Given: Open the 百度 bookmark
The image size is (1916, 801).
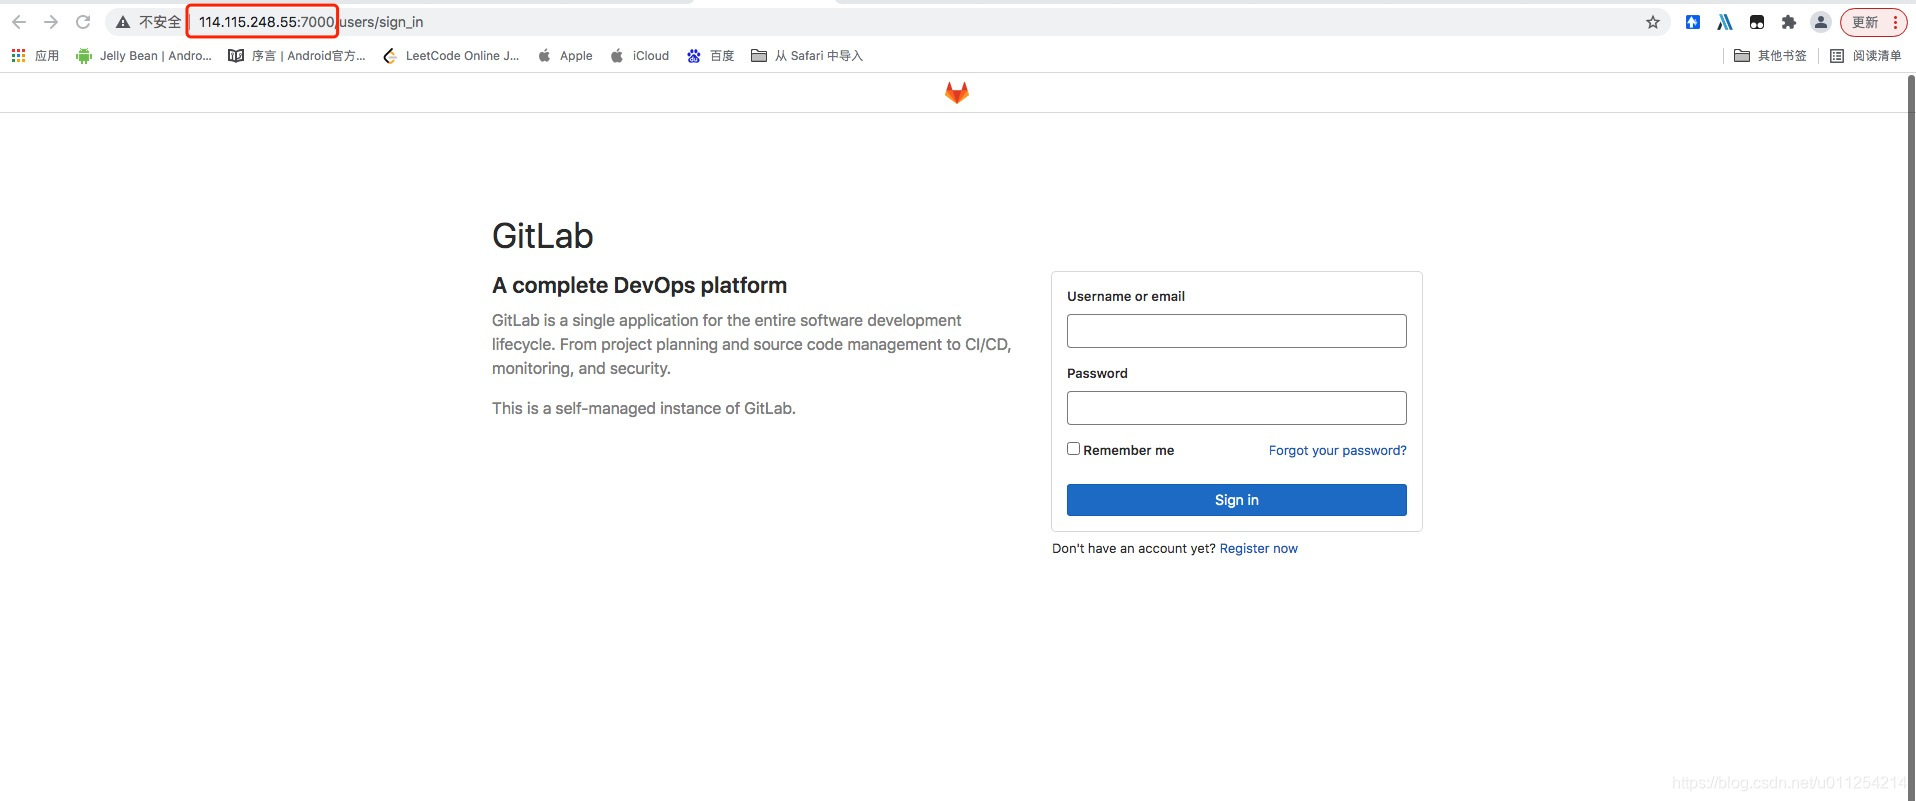Looking at the screenshot, I should [711, 56].
